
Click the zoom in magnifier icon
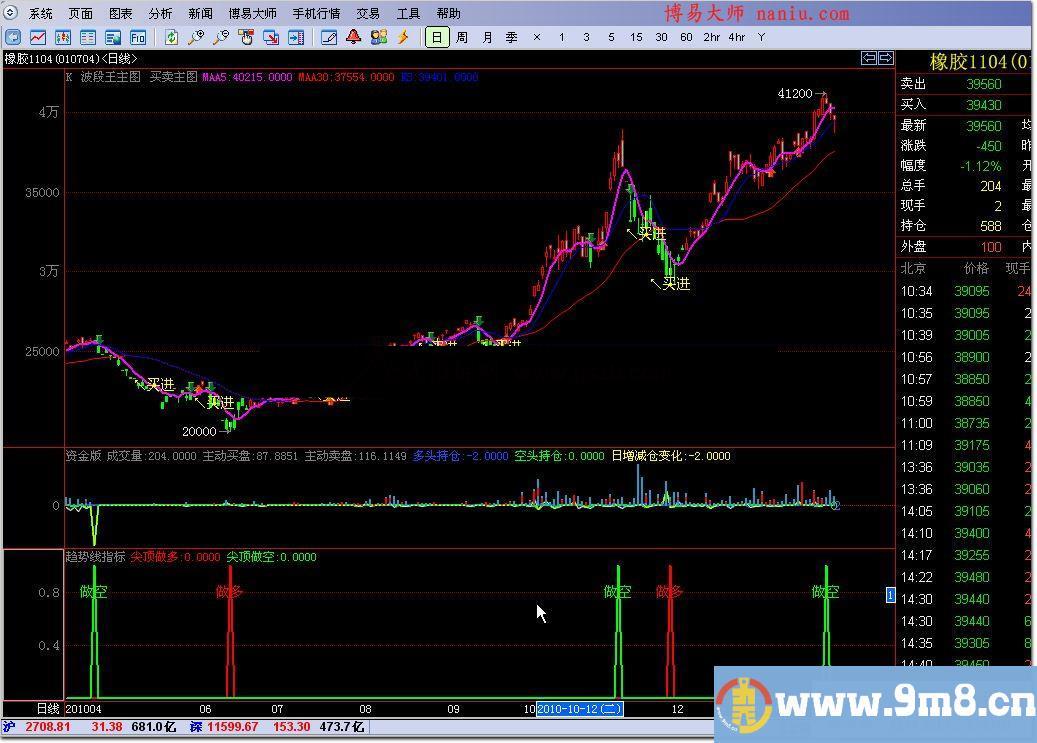197,37
